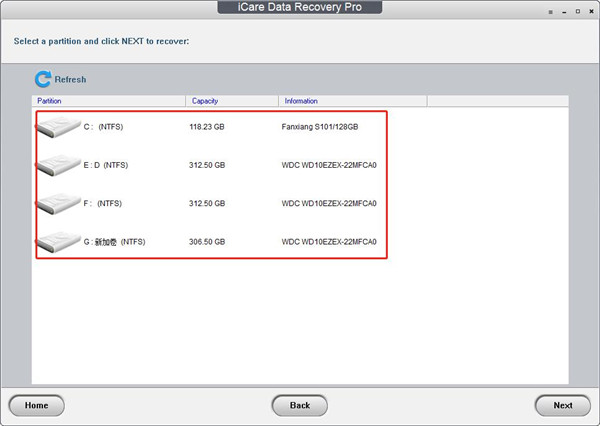This screenshot has height=426, width=600.
Task: Click WDC WD10EZEX-22MFCA0 in the G: row
Action: [x=329, y=242]
